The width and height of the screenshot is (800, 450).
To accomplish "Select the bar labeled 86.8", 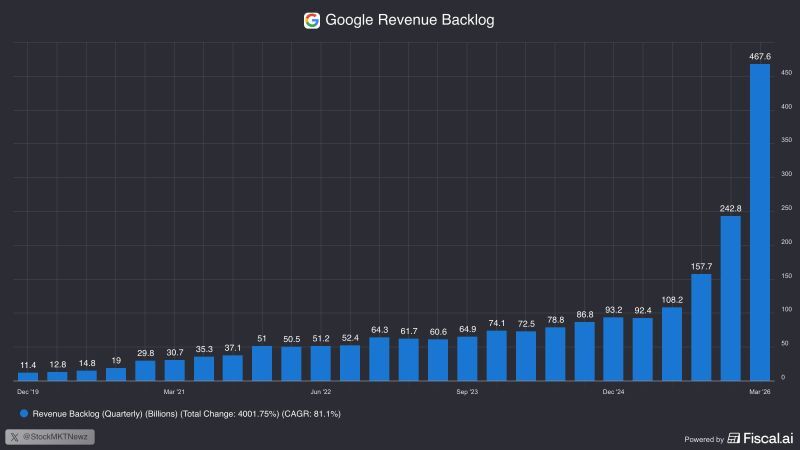I will point(585,351).
